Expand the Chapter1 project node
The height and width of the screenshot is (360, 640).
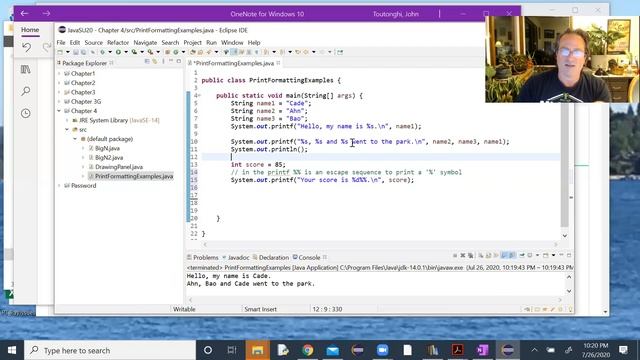click(x=59, y=73)
